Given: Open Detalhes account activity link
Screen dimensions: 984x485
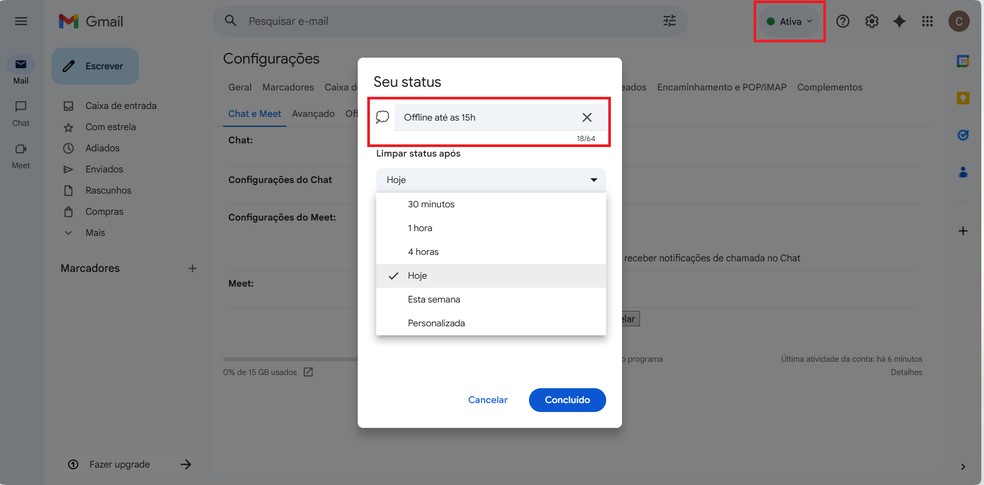Looking at the screenshot, I should point(906,373).
